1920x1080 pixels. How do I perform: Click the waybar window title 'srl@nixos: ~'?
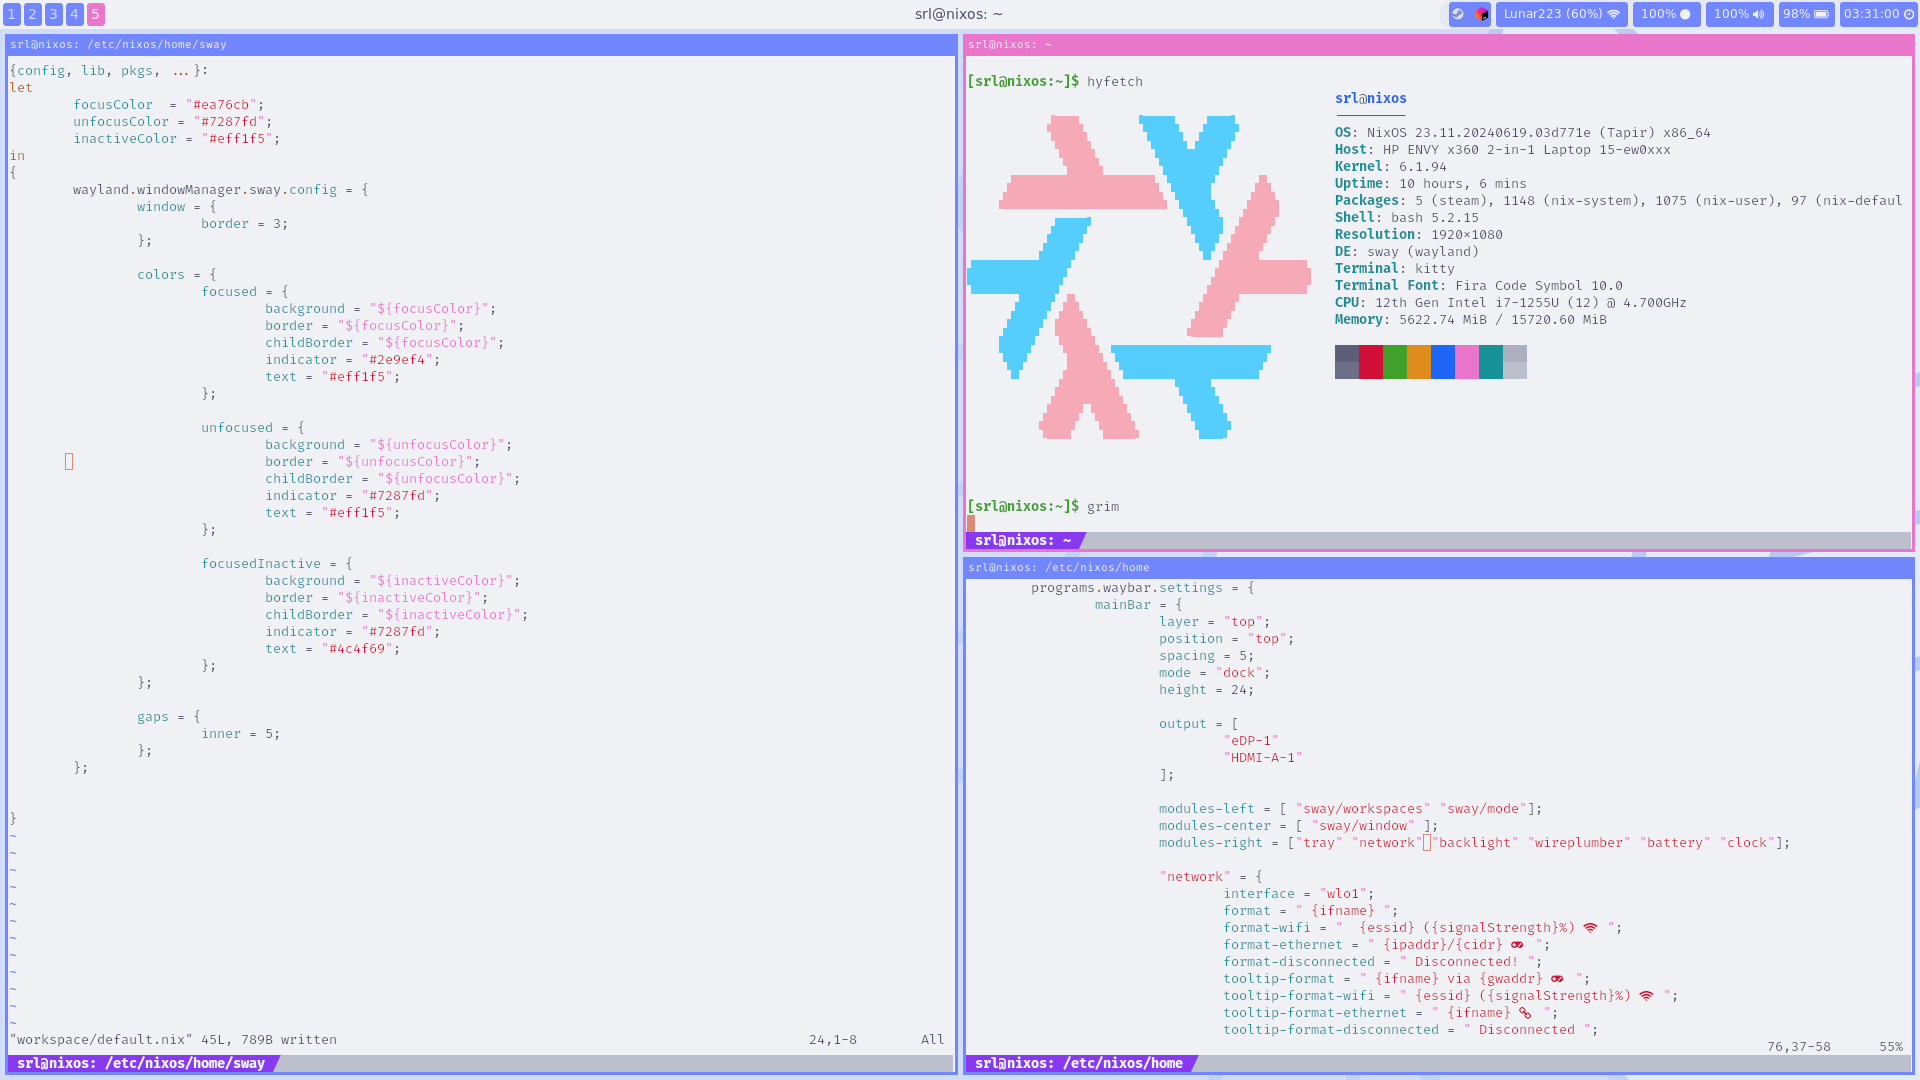tap(959, 14)
